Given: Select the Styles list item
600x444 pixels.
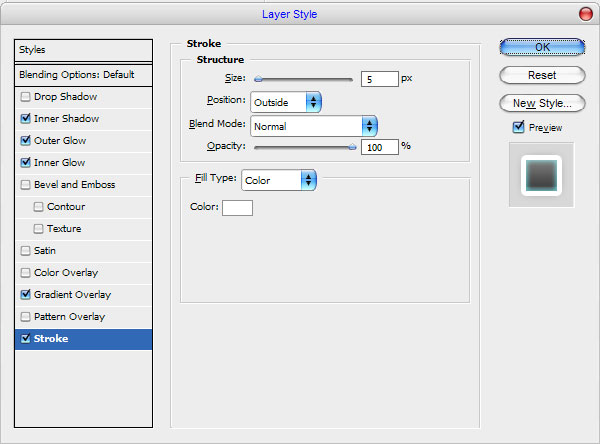Looking at the screenshot, I should (83, 50).
